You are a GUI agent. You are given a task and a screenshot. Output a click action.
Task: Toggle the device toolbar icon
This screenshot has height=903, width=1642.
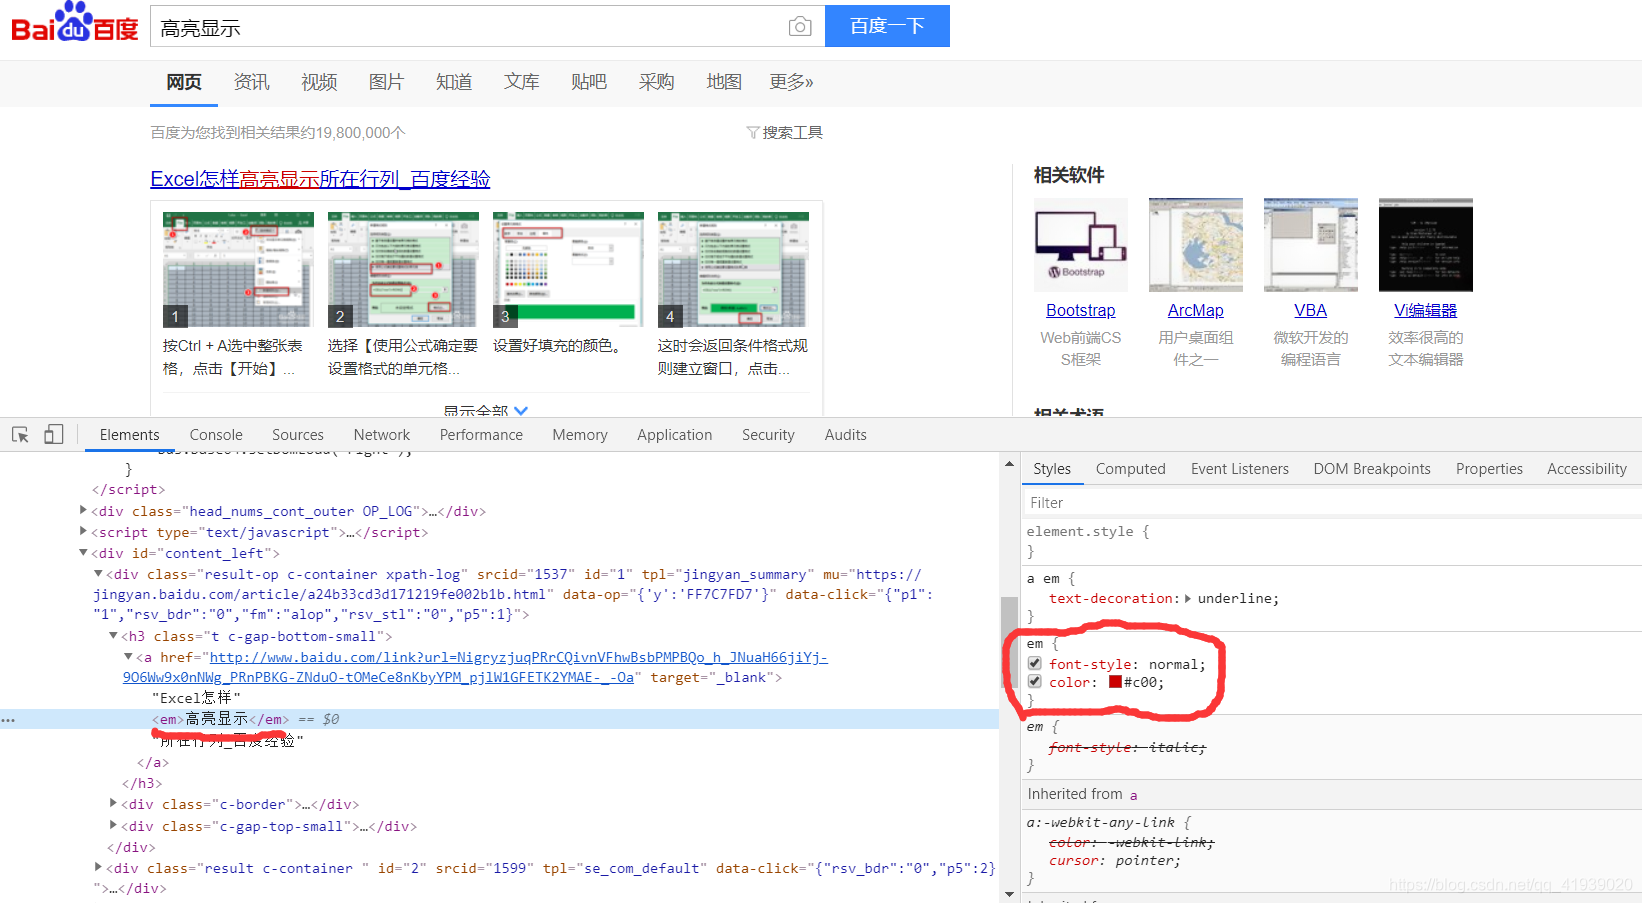point(54,434)
